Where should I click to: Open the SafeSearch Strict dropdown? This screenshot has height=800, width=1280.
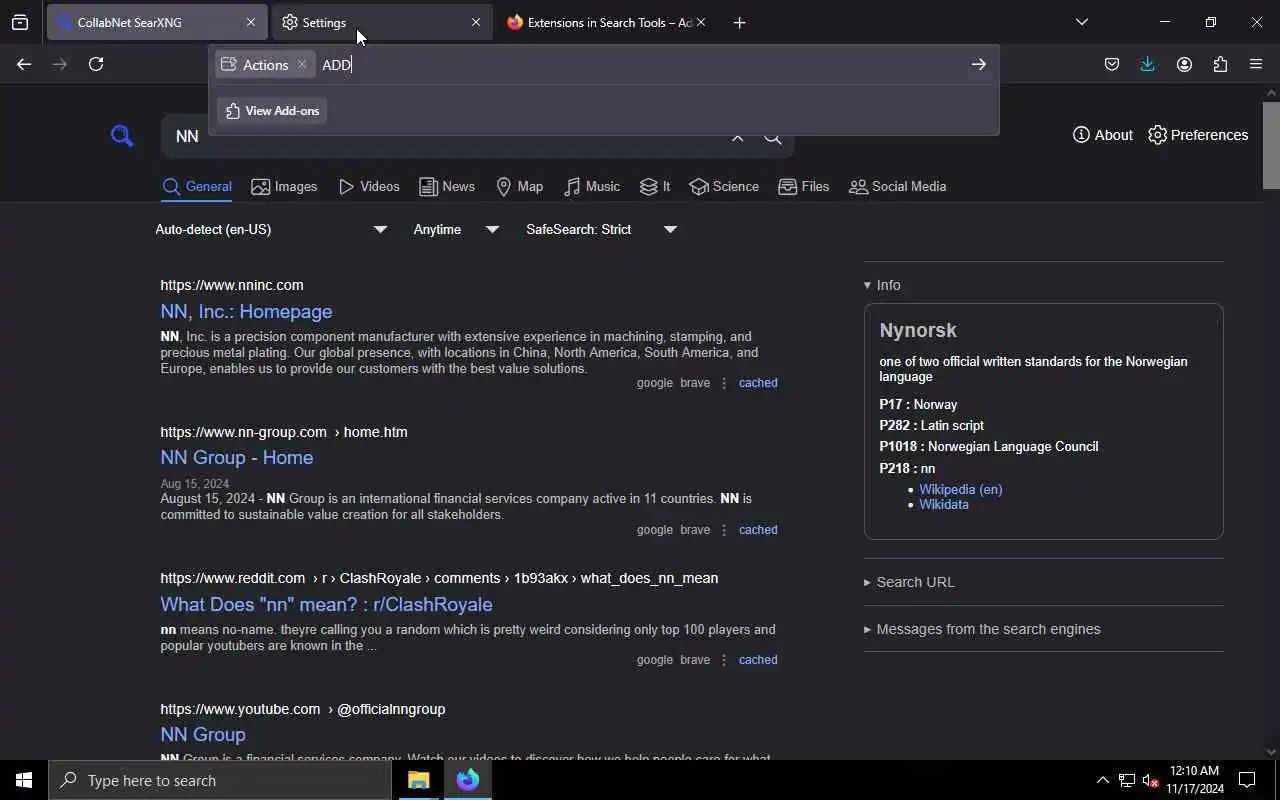coord(601,229)
